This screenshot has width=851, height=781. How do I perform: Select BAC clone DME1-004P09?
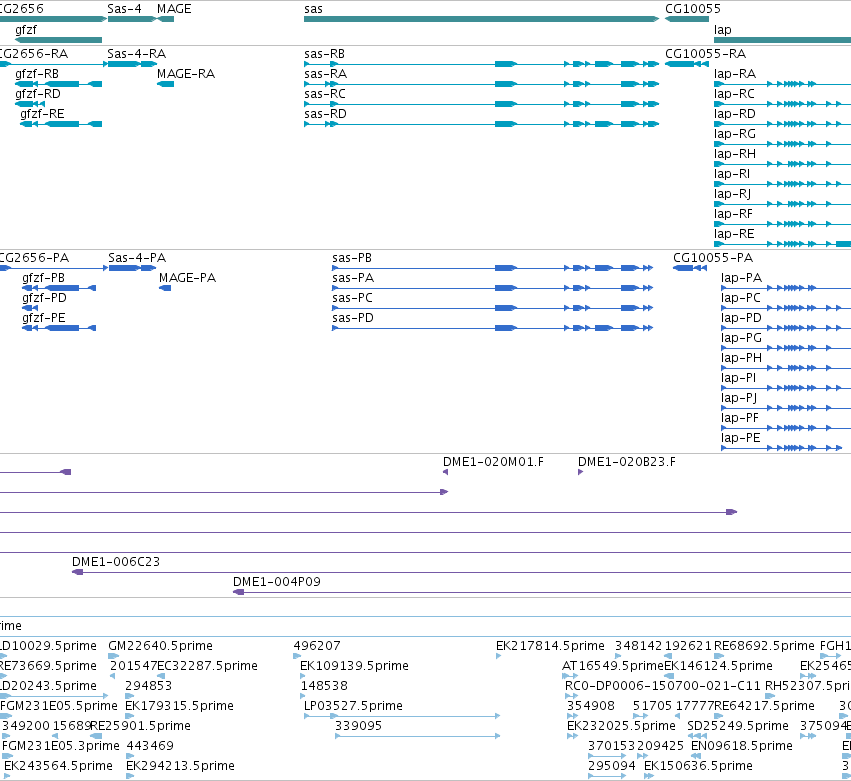click(x=542, y=592)
